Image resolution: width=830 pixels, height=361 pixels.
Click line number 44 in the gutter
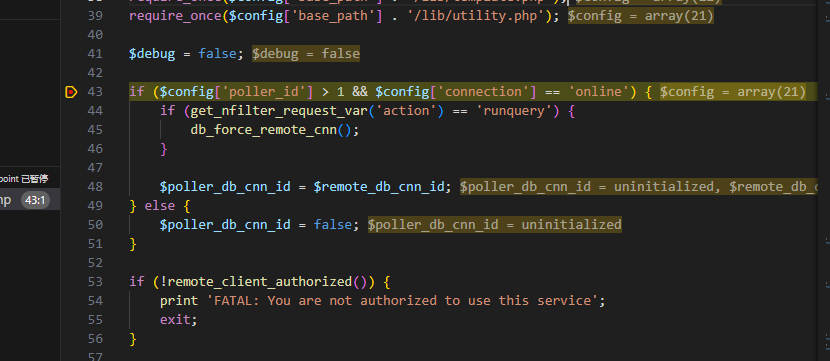pyautogui.click(x=94, y=111)
